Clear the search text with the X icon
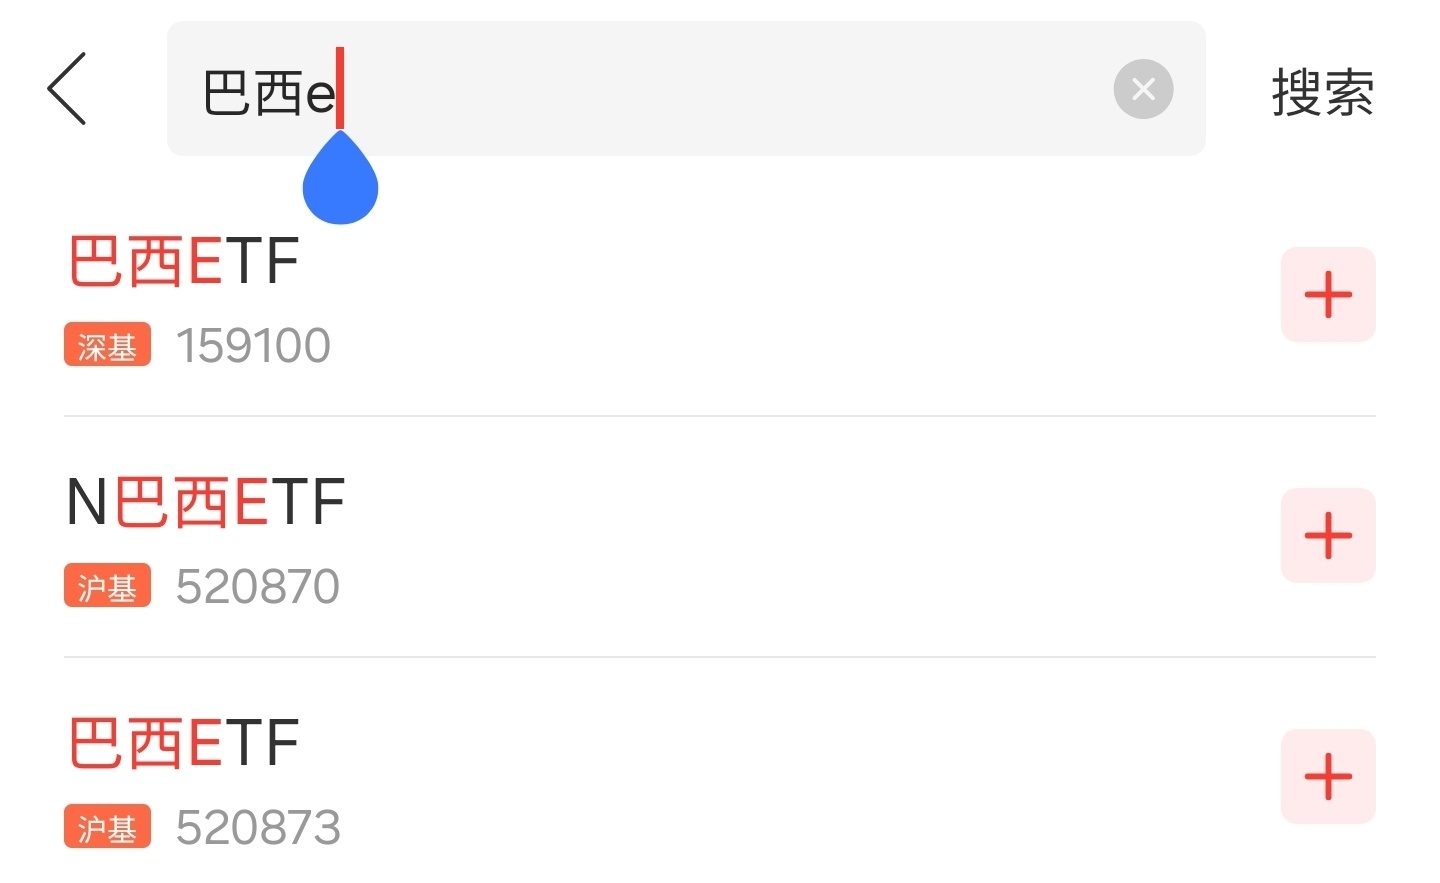 tap(1143, 89)
